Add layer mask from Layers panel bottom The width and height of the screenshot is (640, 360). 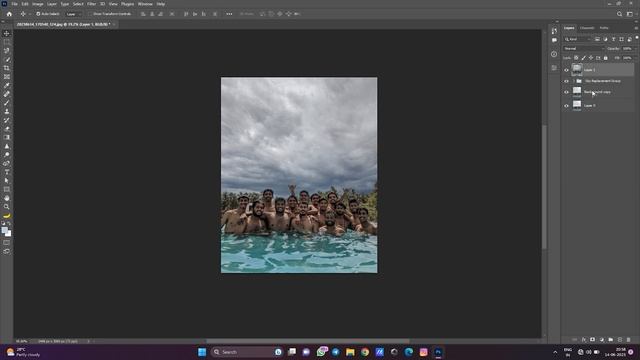click(592, 340)
